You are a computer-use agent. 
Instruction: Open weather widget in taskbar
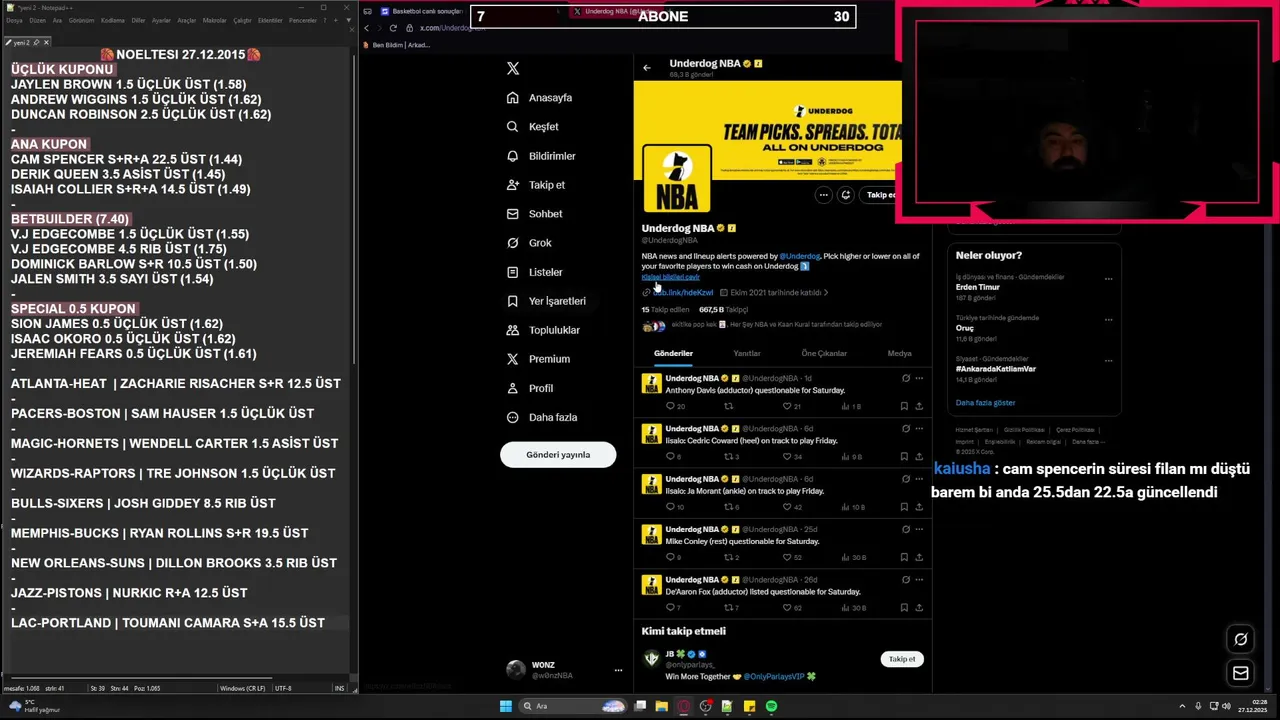(35, 706)
